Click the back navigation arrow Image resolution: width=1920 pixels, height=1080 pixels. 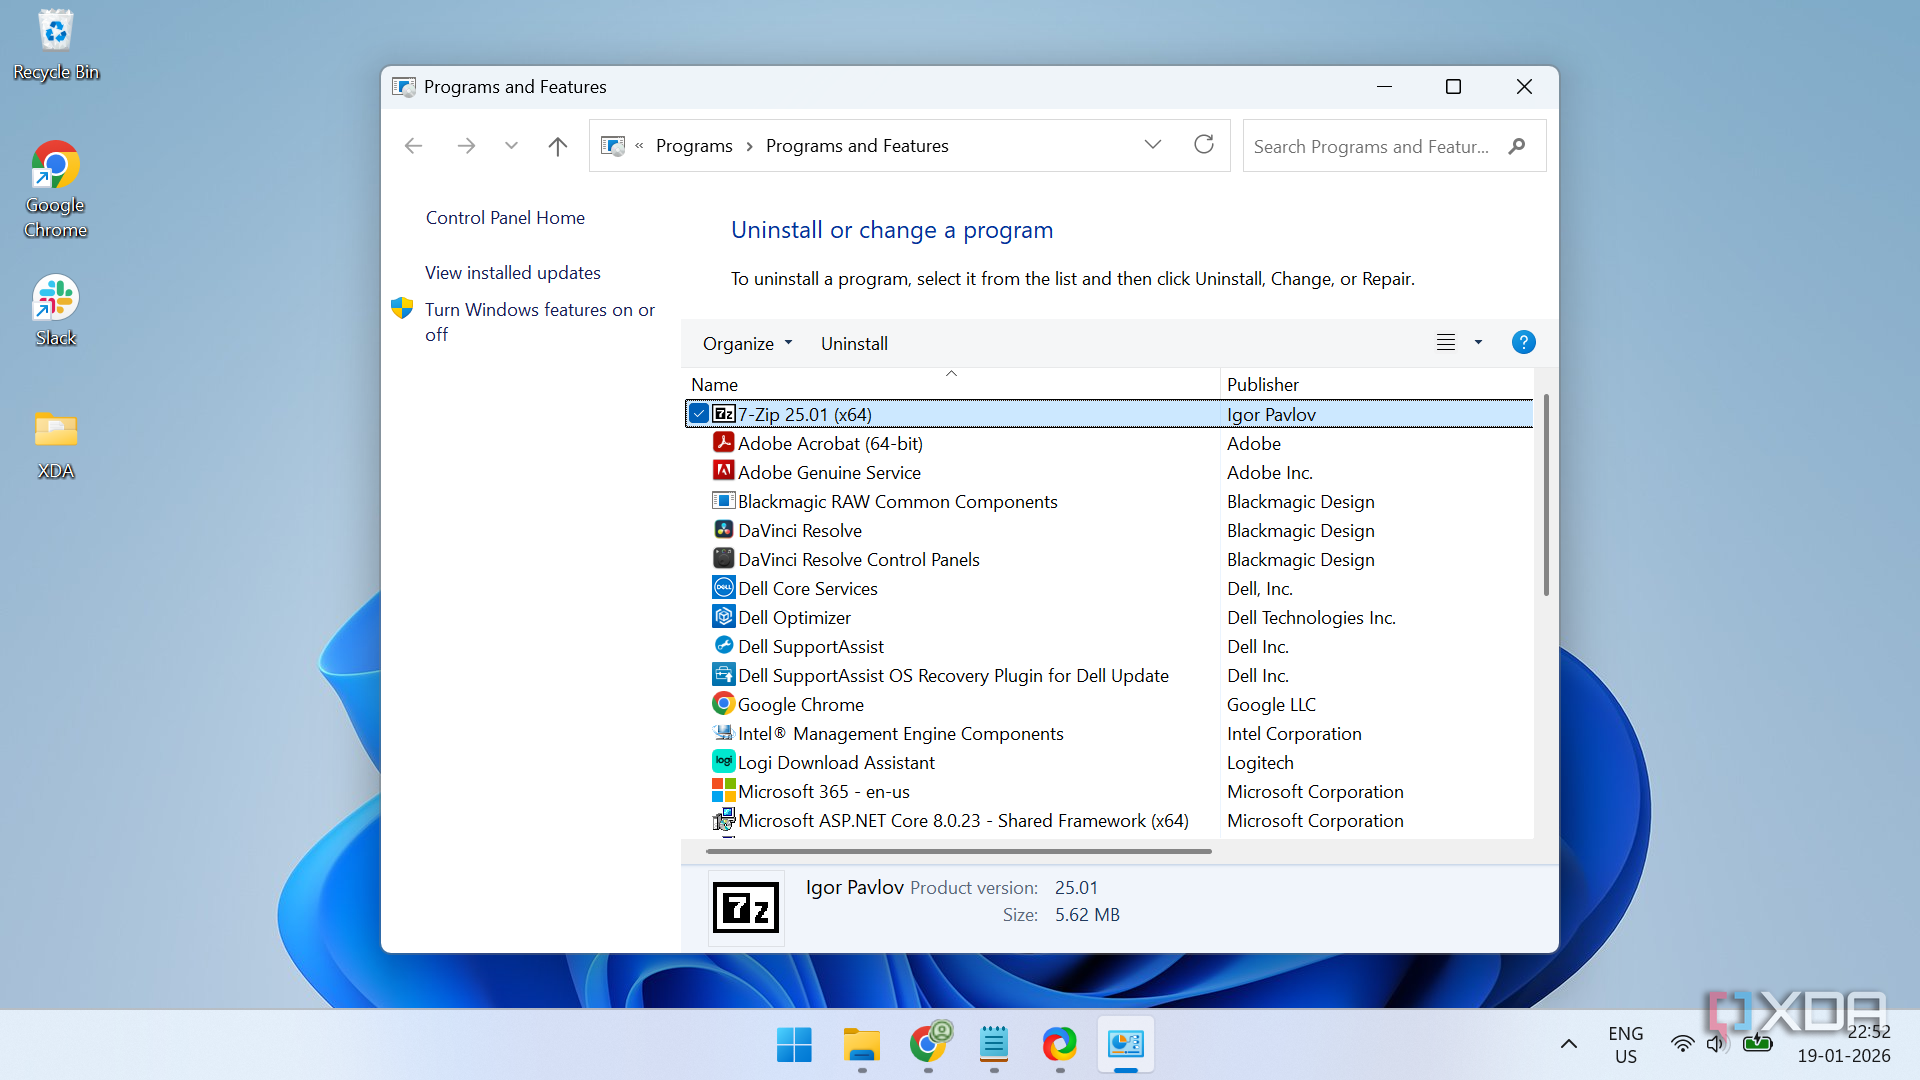click(x=414, y=146)
